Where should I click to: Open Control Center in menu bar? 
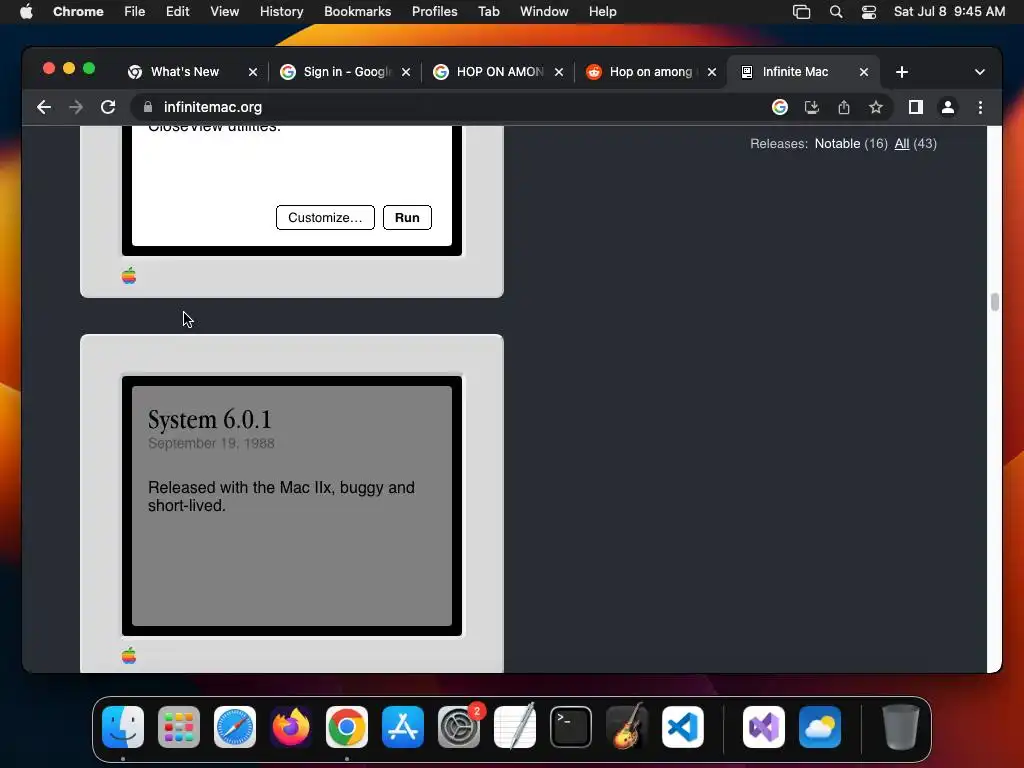click(x=869, y=12)
